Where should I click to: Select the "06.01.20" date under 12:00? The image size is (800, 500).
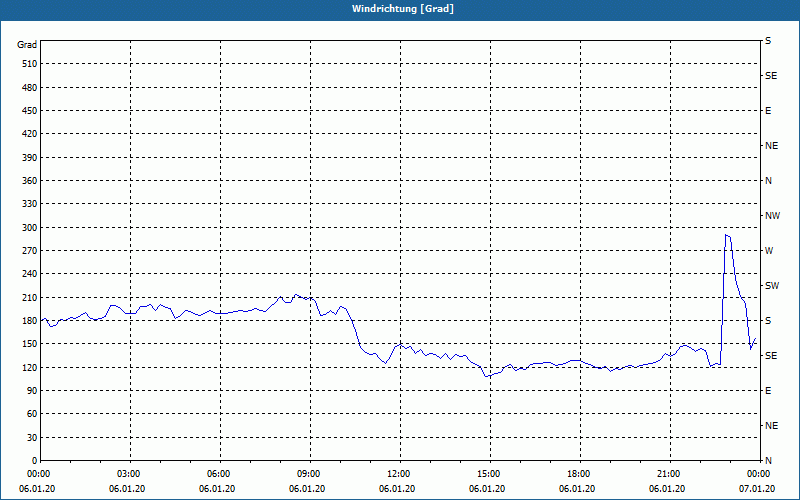pyautogui.click(x=397, y=489)
